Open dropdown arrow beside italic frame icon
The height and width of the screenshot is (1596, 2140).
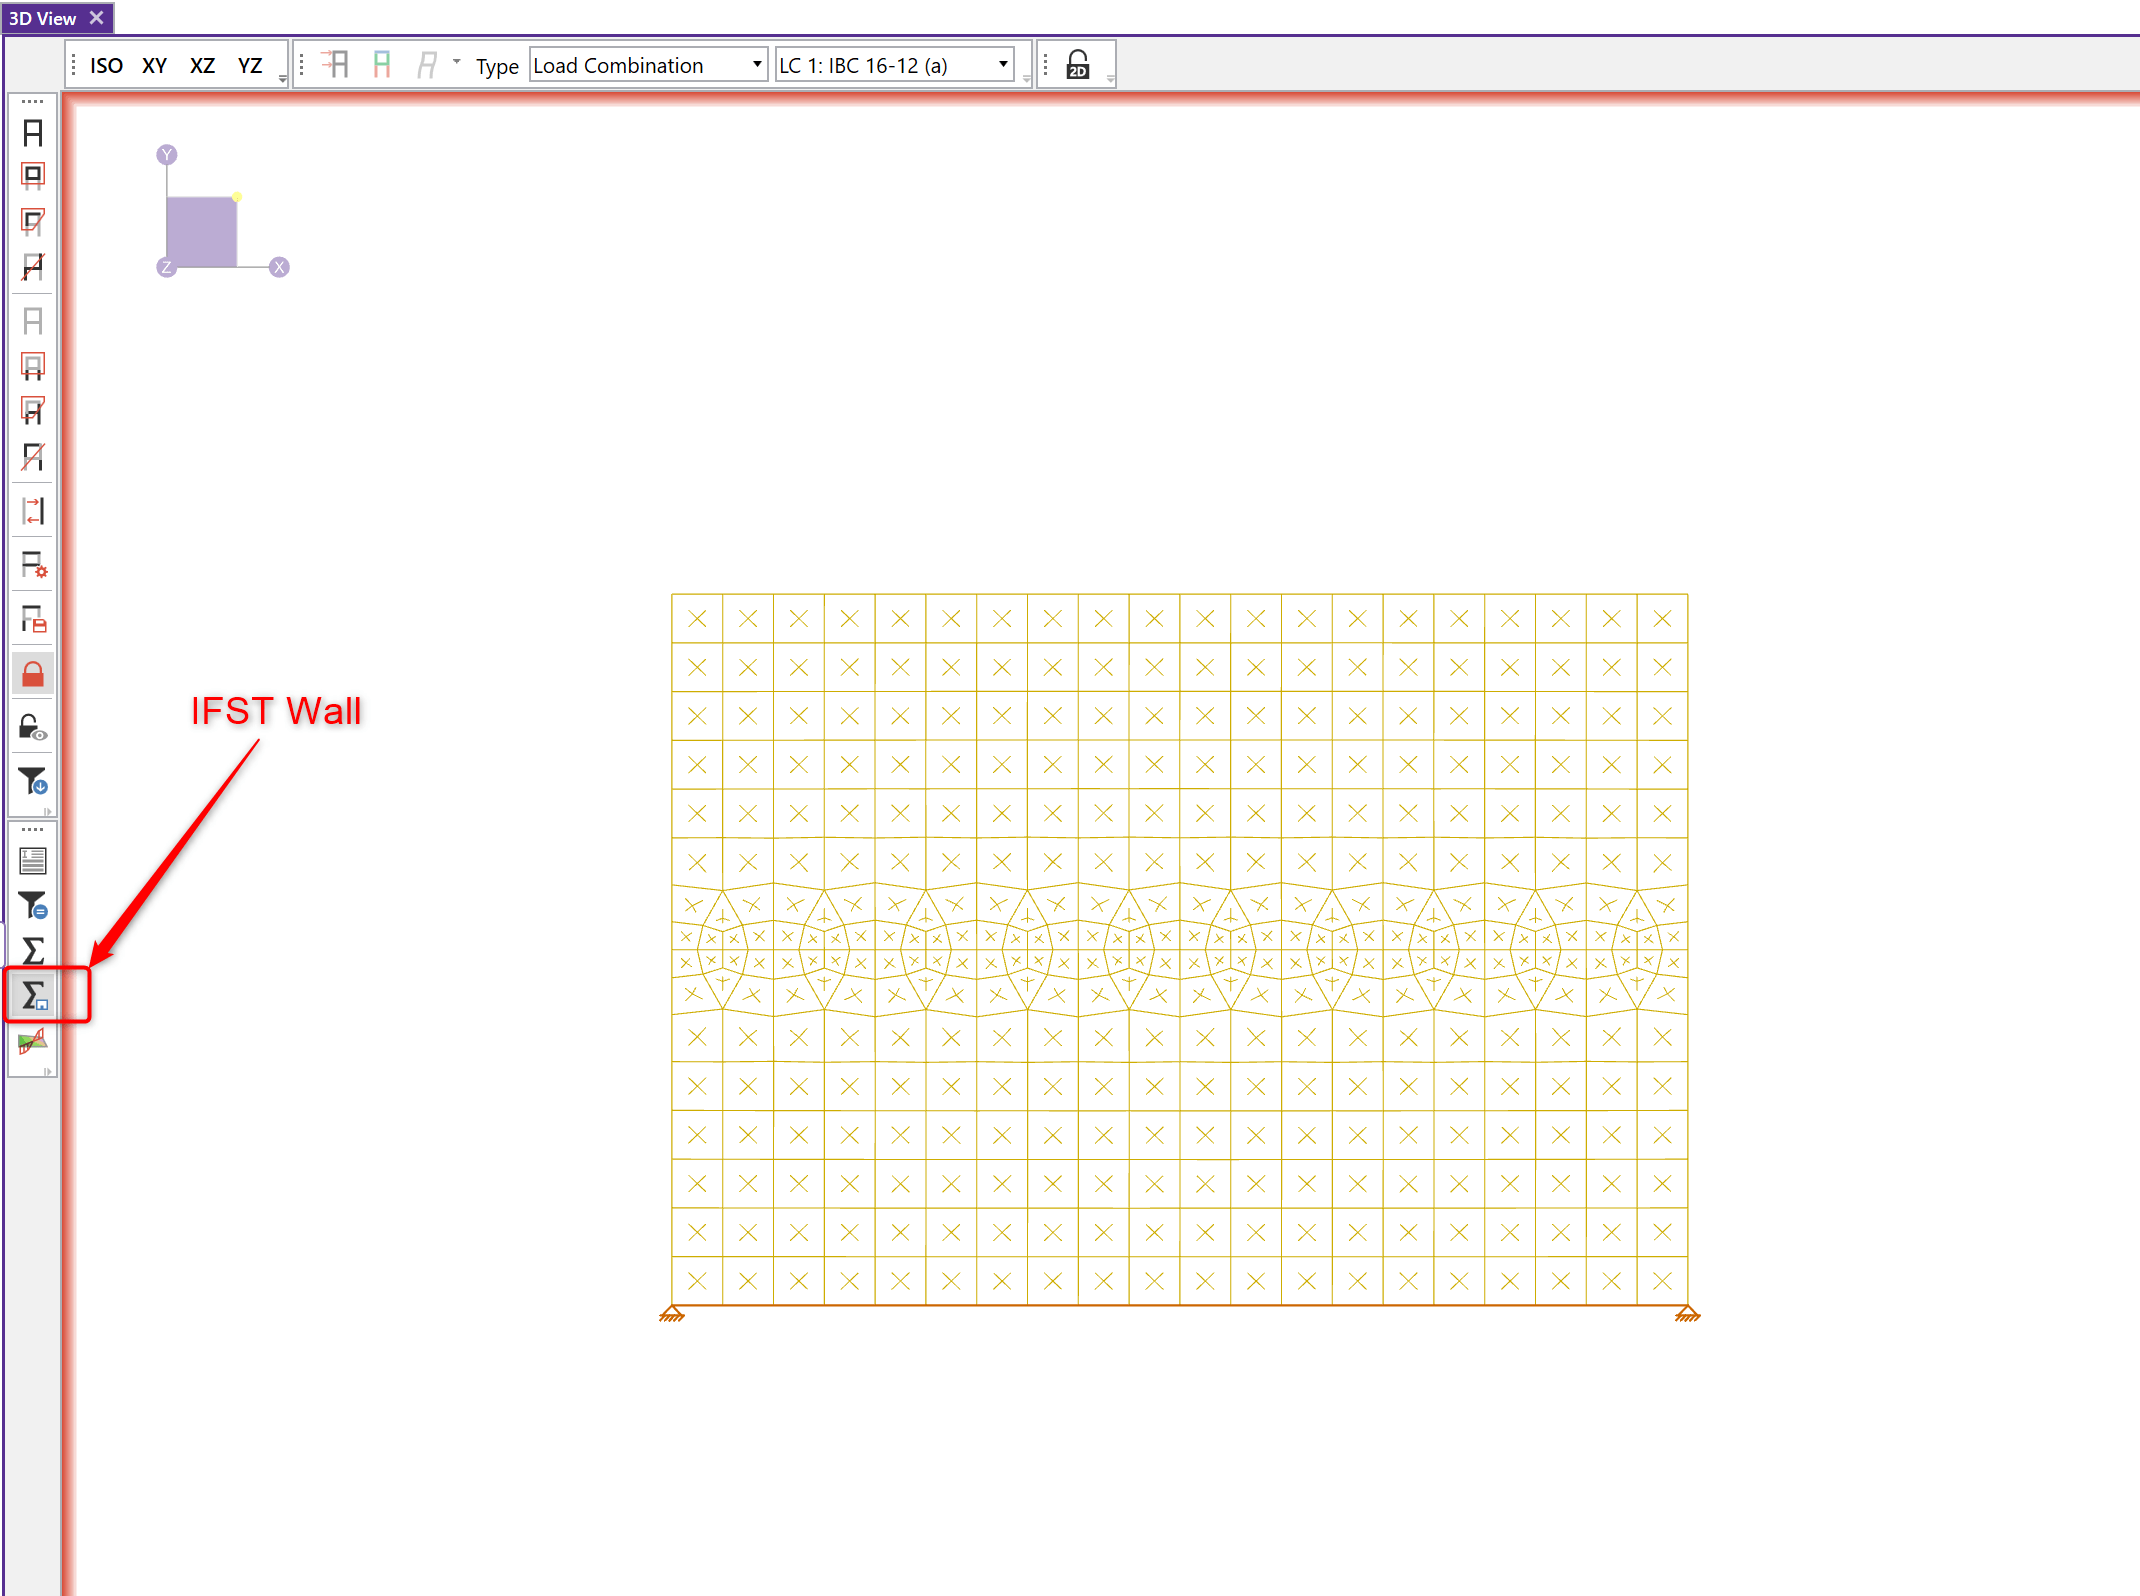tap(457, 62)
